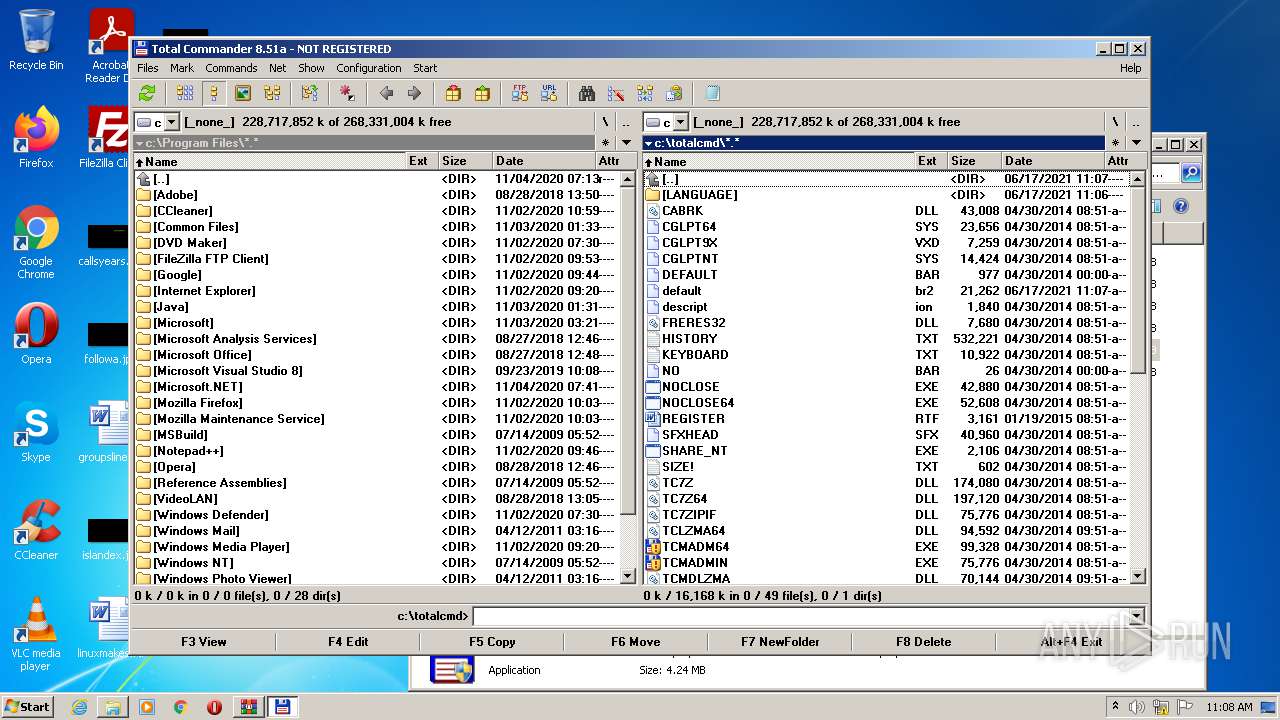
Task: Open the Show menu
Action: 311,68
